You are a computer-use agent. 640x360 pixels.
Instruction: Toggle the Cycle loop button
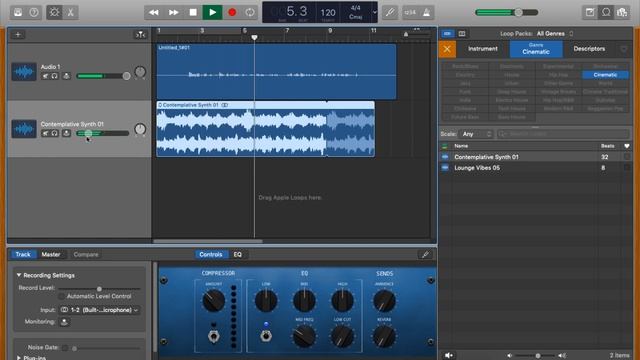pyautogui.click(x=250, y=12)
